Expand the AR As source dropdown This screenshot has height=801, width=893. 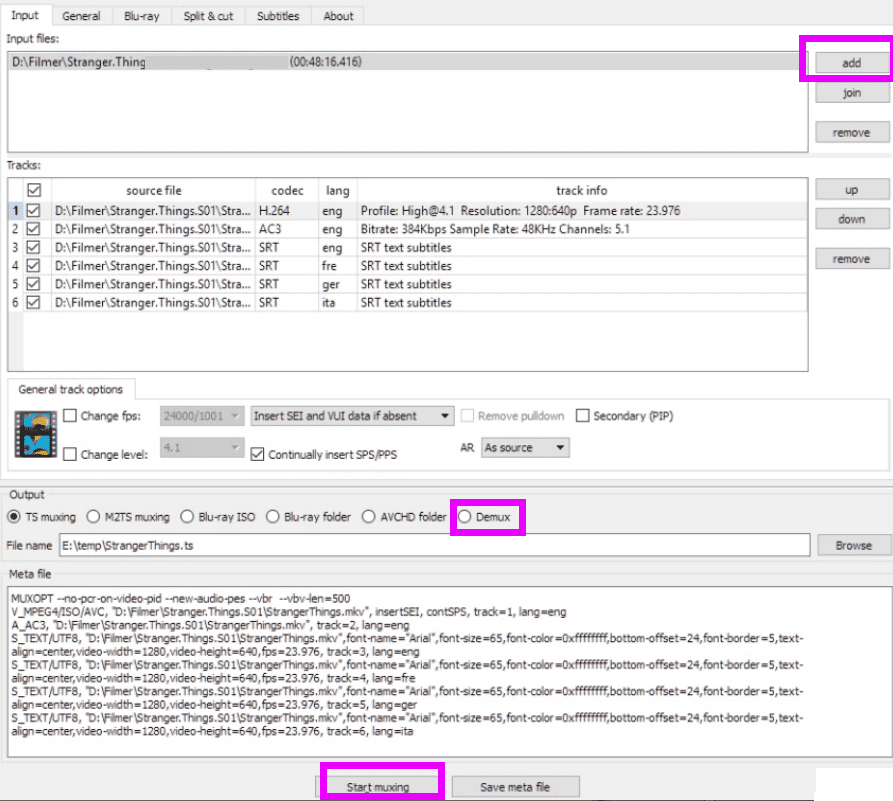[x=525, y=448]
